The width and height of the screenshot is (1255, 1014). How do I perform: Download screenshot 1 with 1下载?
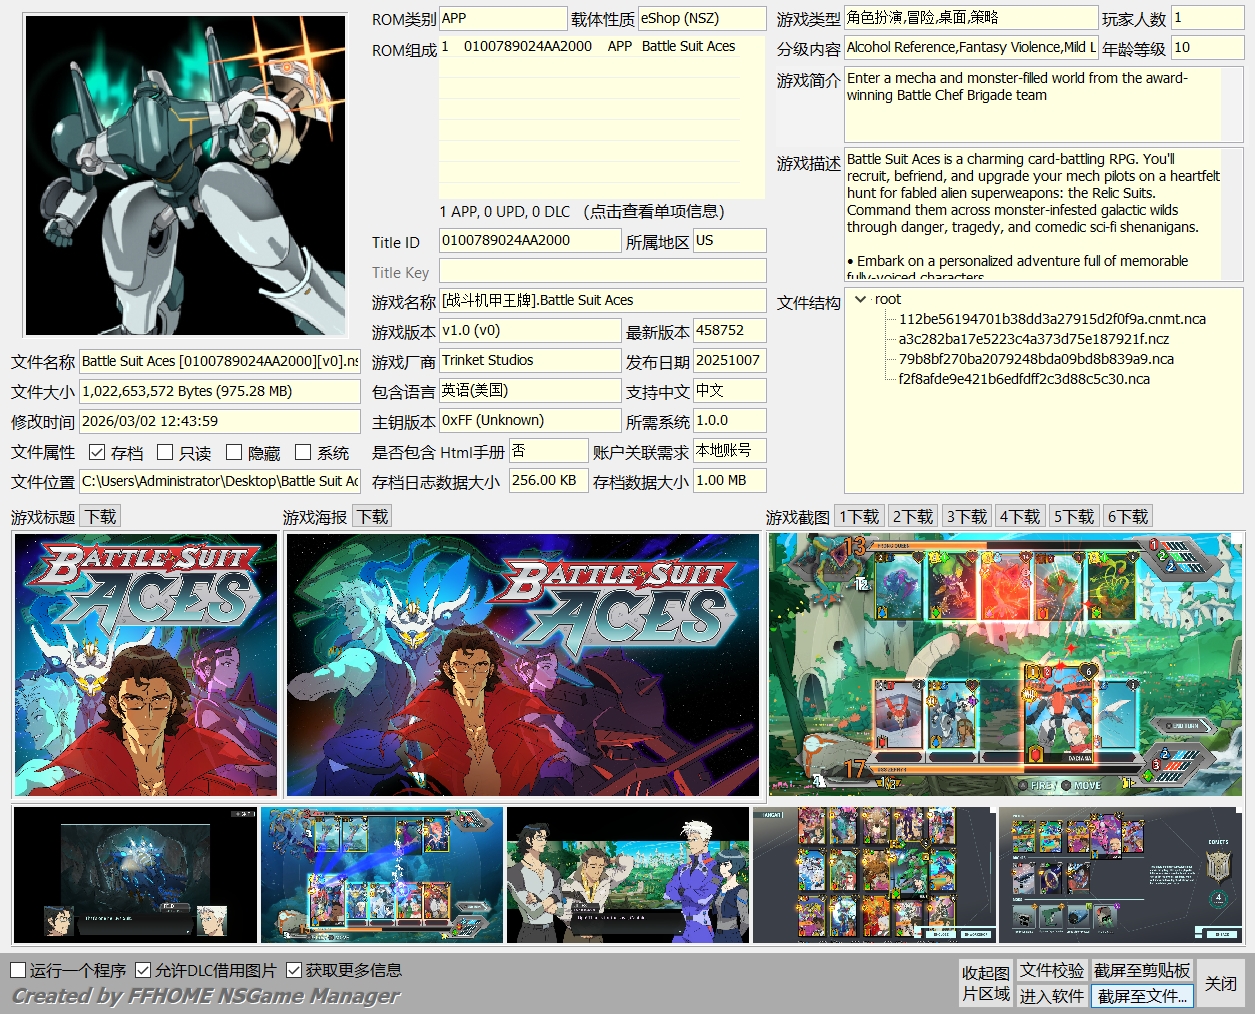[x=859, y=516]
